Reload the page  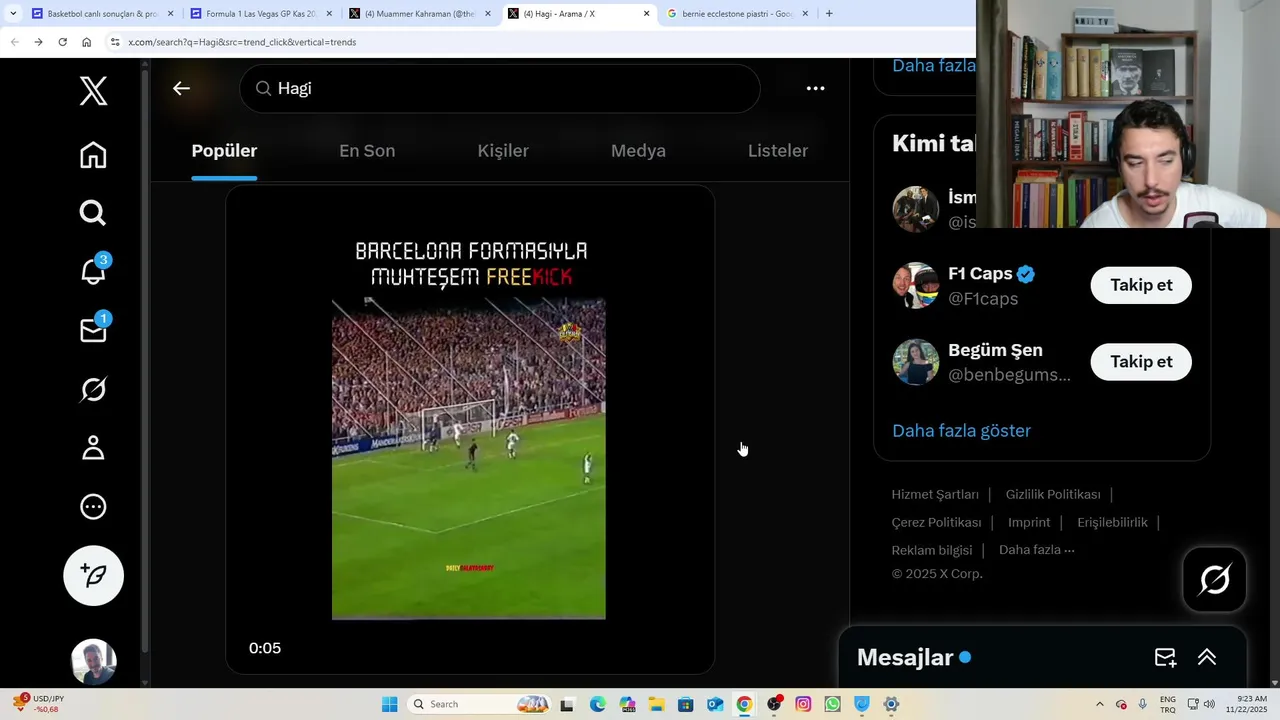(x=62, y=42)
